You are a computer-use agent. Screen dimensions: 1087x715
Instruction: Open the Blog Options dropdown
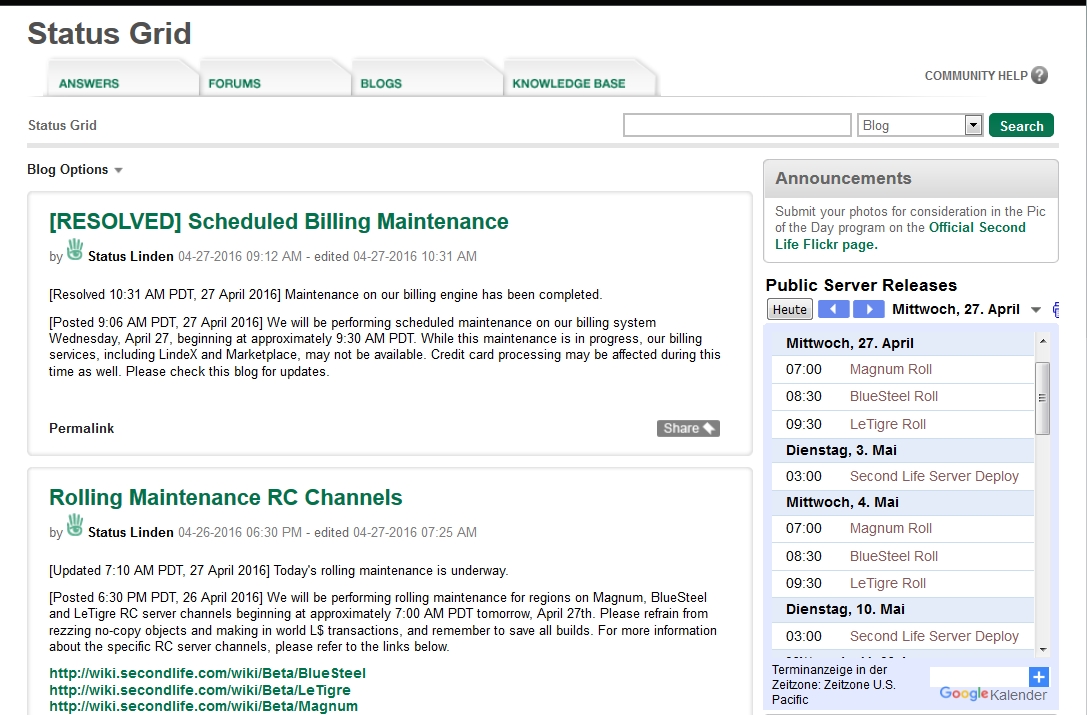tap(74, 170)
